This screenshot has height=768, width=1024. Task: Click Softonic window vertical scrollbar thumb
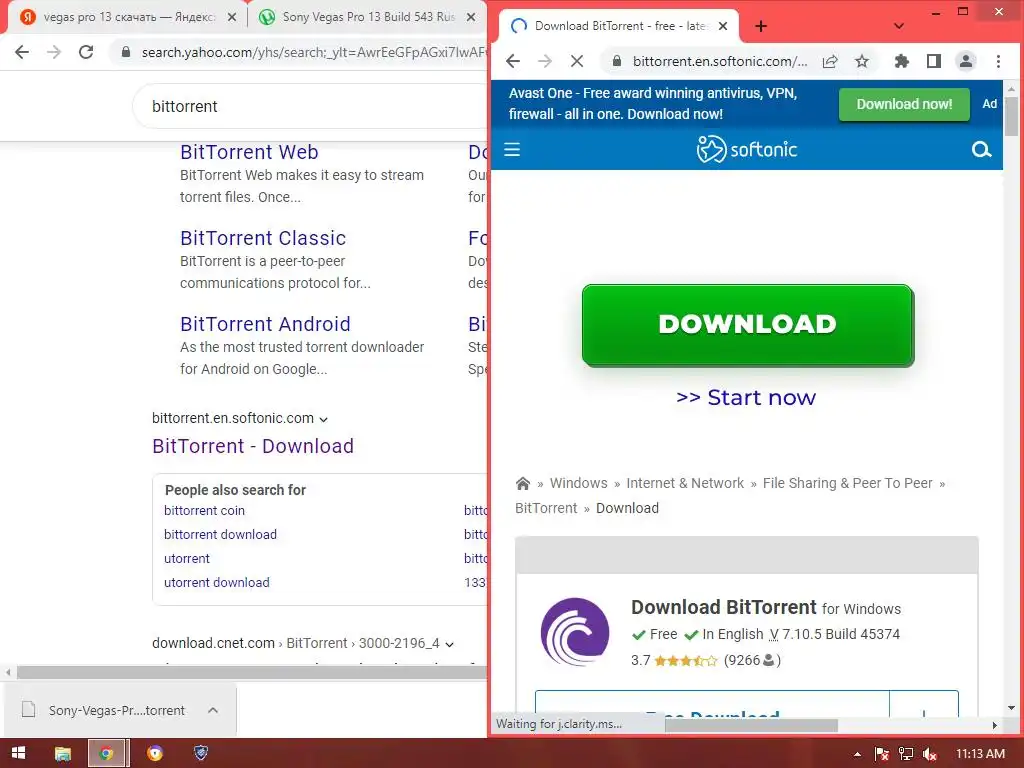tap(1012, 116)
